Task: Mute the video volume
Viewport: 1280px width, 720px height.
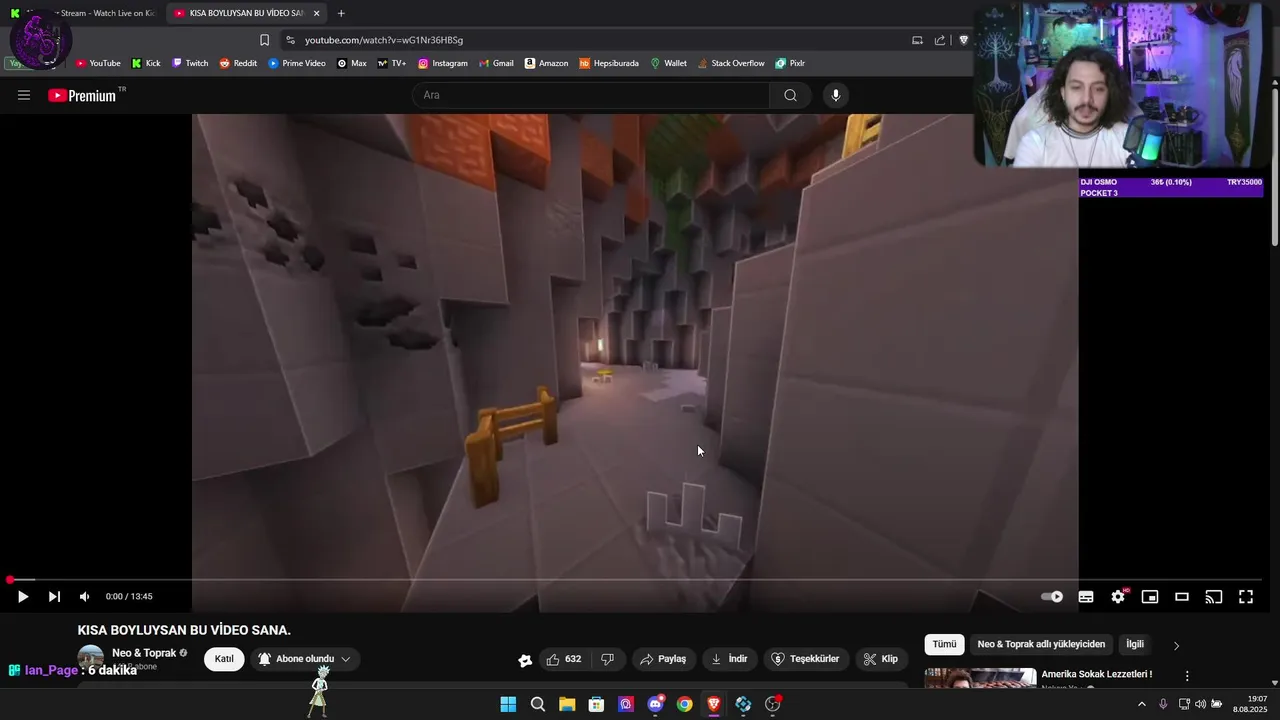Action: (84, 597)
